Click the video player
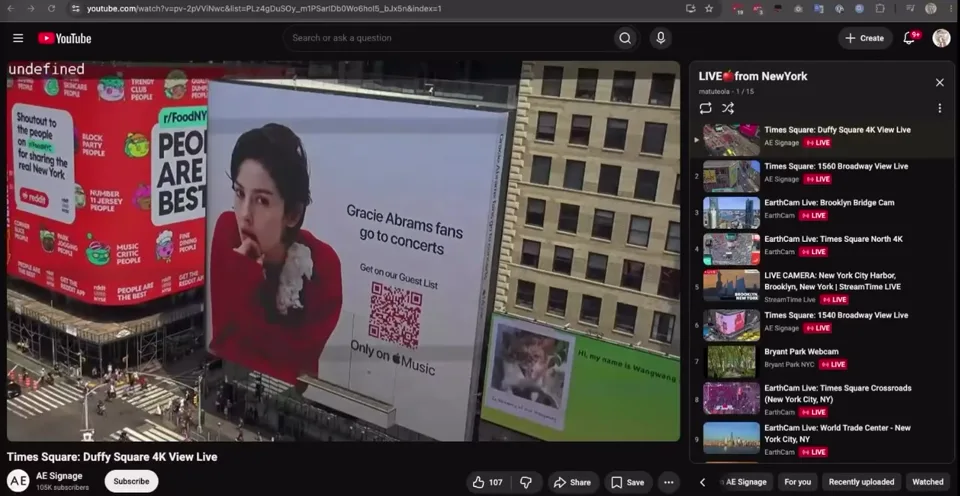The image size is (960, 496). pyautogui.click(x=343, y=251)
